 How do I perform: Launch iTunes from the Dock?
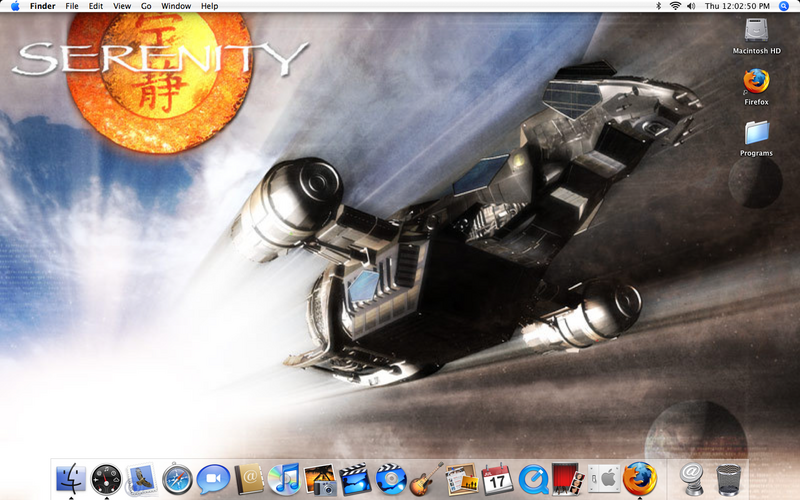click(x=284, y=479)
